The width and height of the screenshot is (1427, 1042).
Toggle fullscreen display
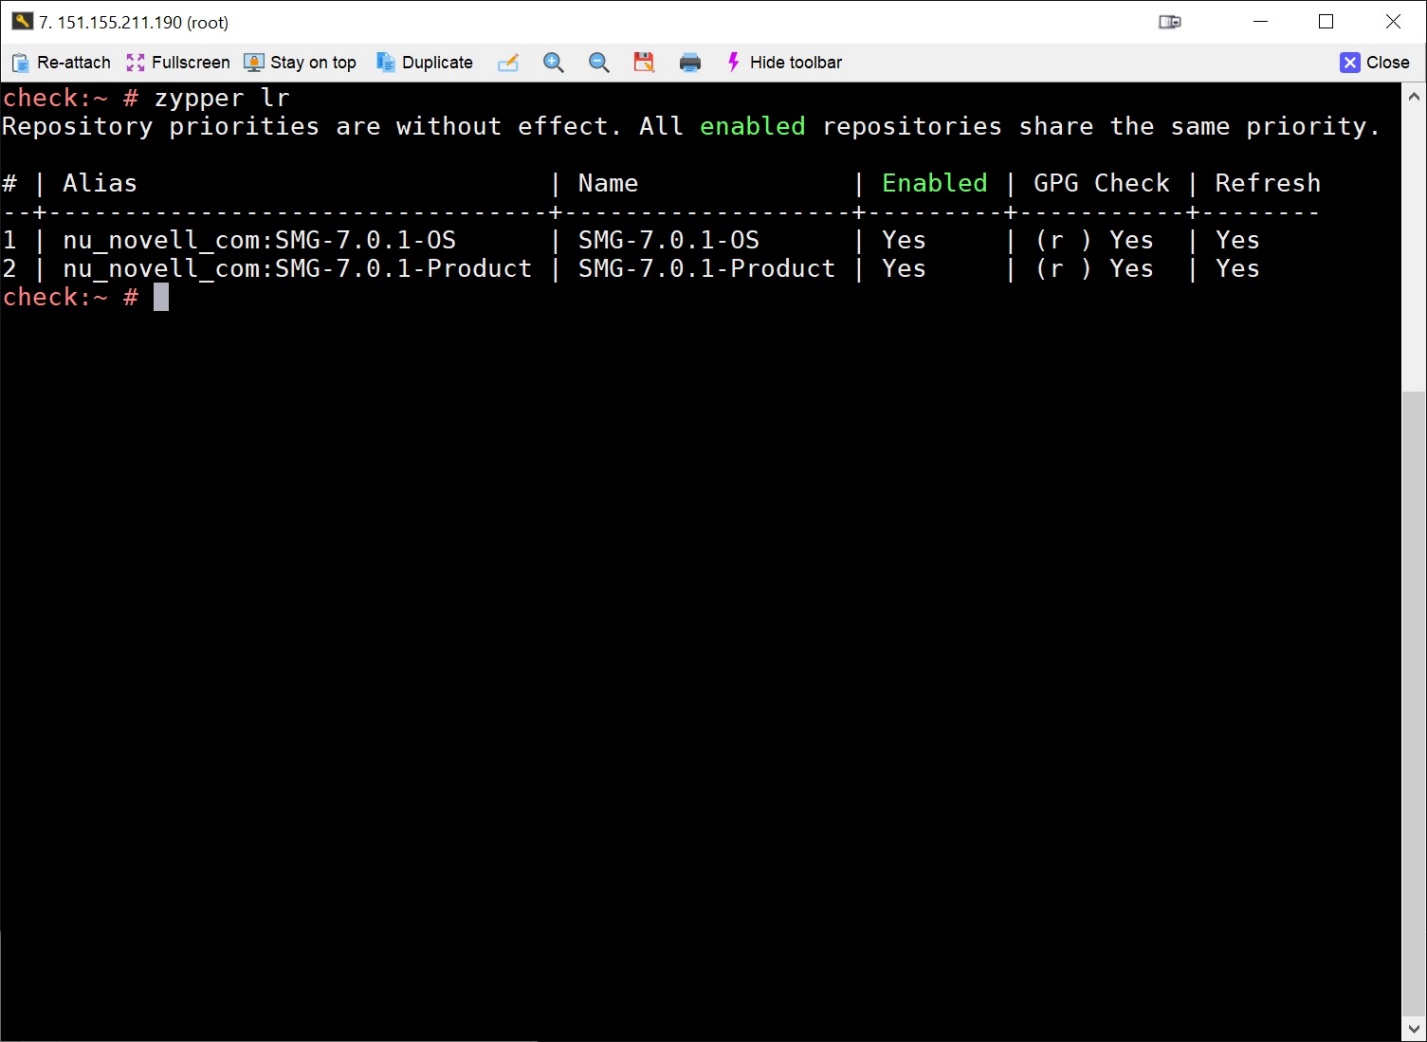tap(178, 62)
